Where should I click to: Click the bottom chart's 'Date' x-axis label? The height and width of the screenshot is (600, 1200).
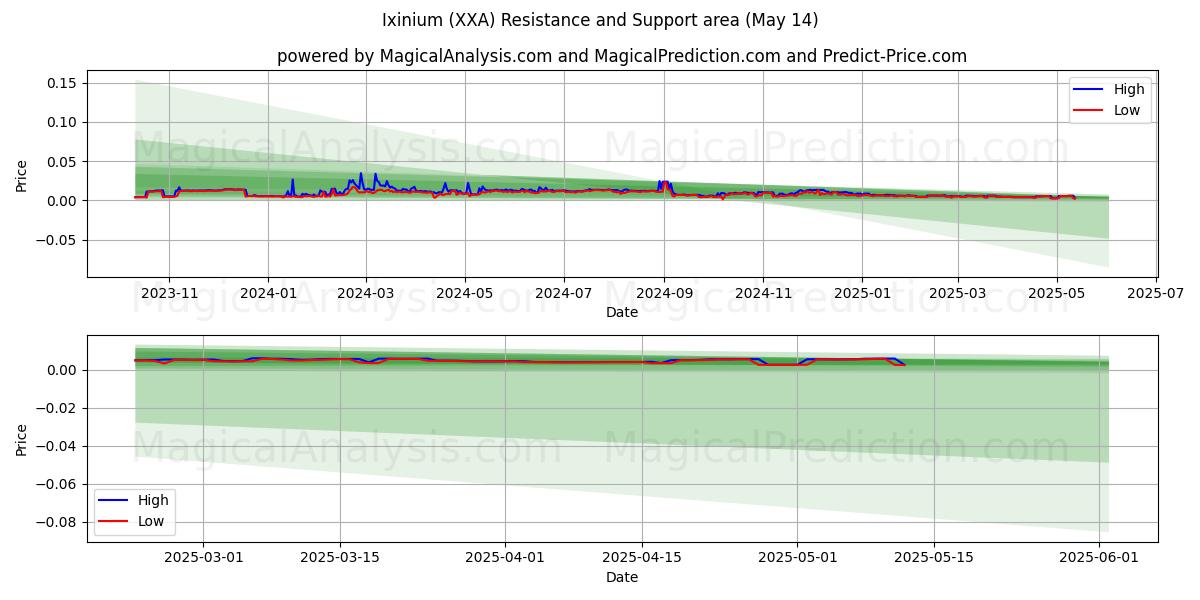(622, 577)
